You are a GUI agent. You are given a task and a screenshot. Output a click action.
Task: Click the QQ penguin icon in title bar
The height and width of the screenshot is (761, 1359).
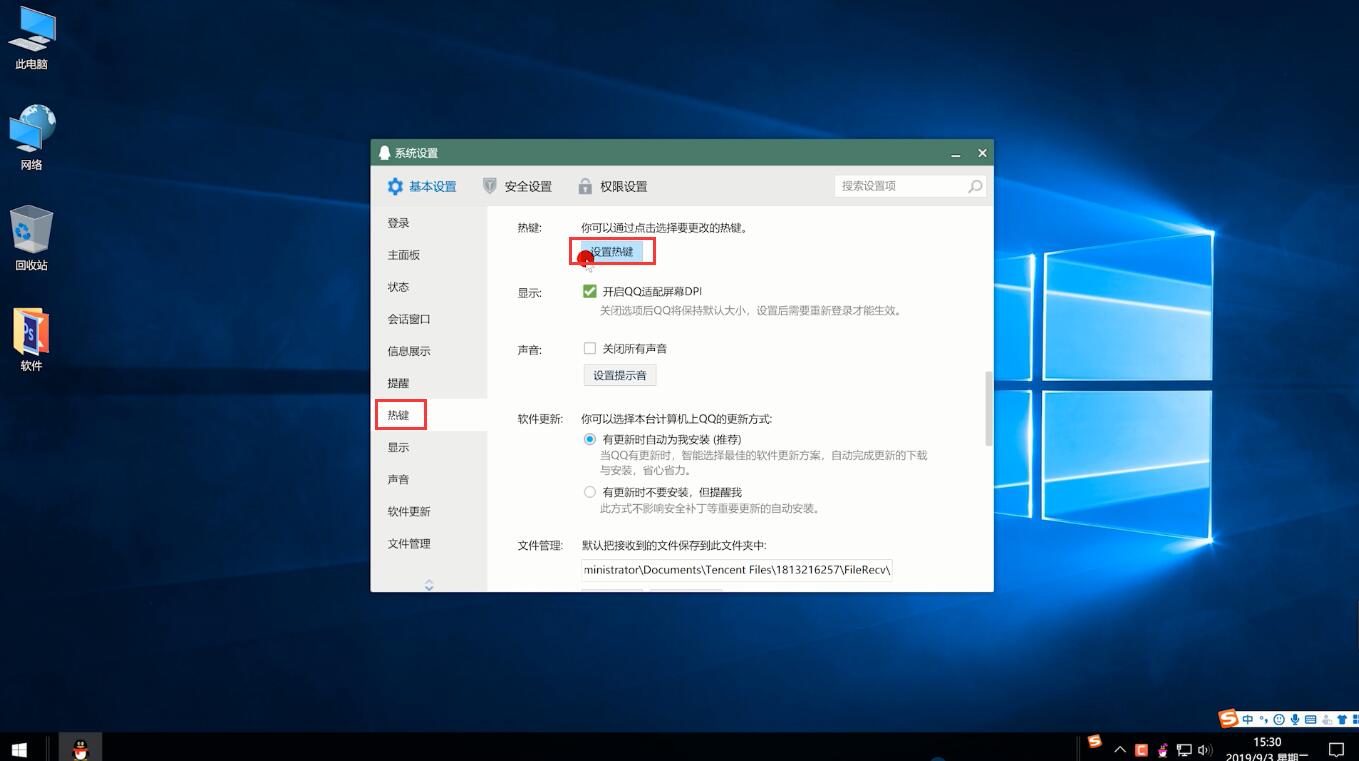pos(385,153)
